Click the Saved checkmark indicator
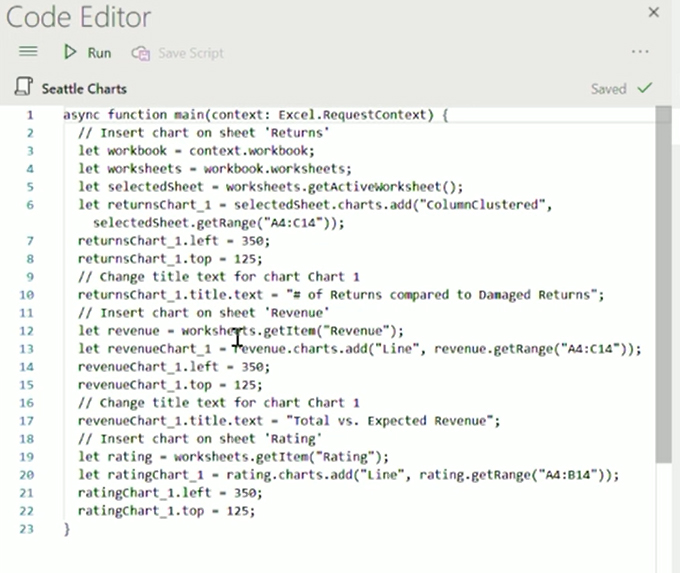Image resolution: width=680 pixels, height=573 pixels. pyautogui.click(x=645, y=88)
